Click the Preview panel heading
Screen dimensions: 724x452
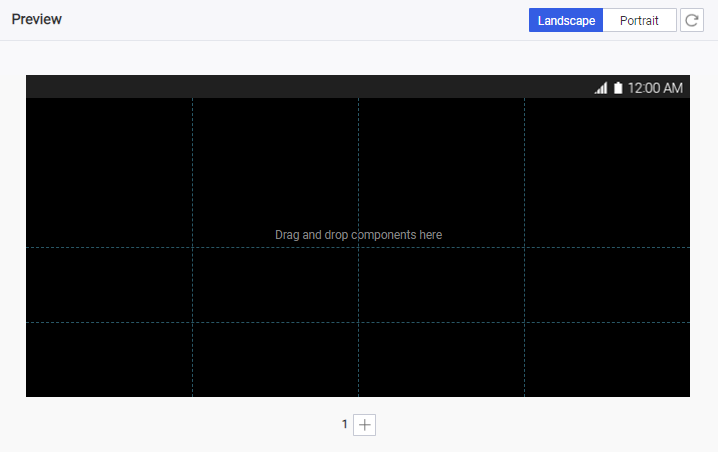[x=37, y=19]
